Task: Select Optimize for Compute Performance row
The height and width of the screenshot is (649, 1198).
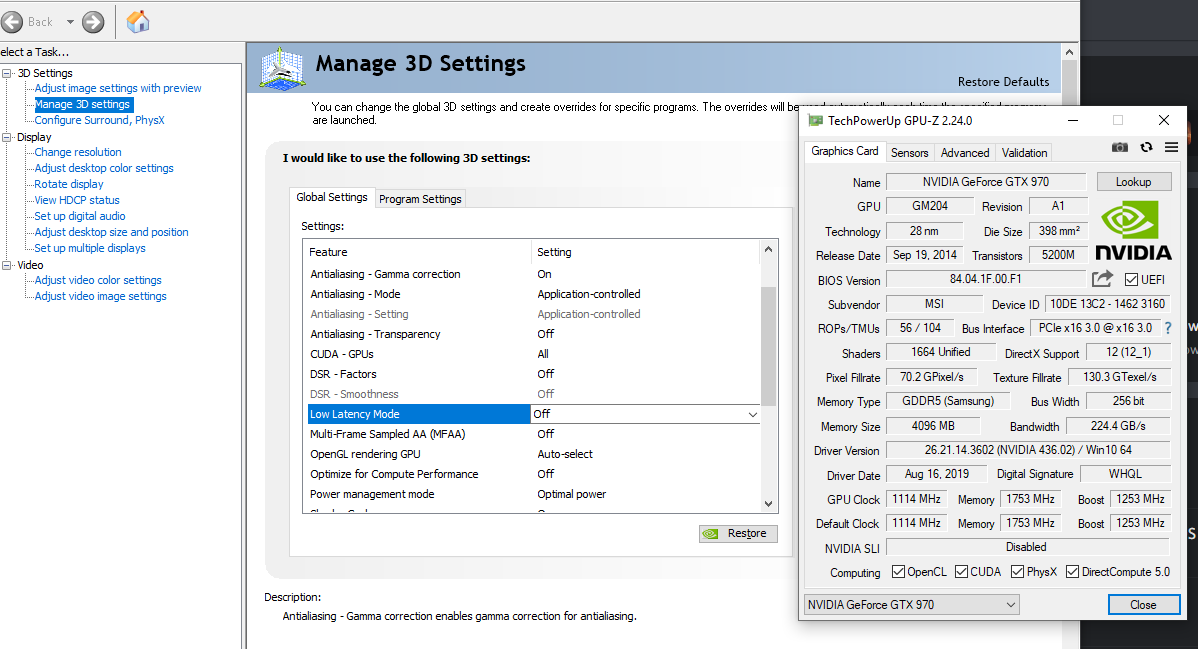Action: click(x=533, y=474)
